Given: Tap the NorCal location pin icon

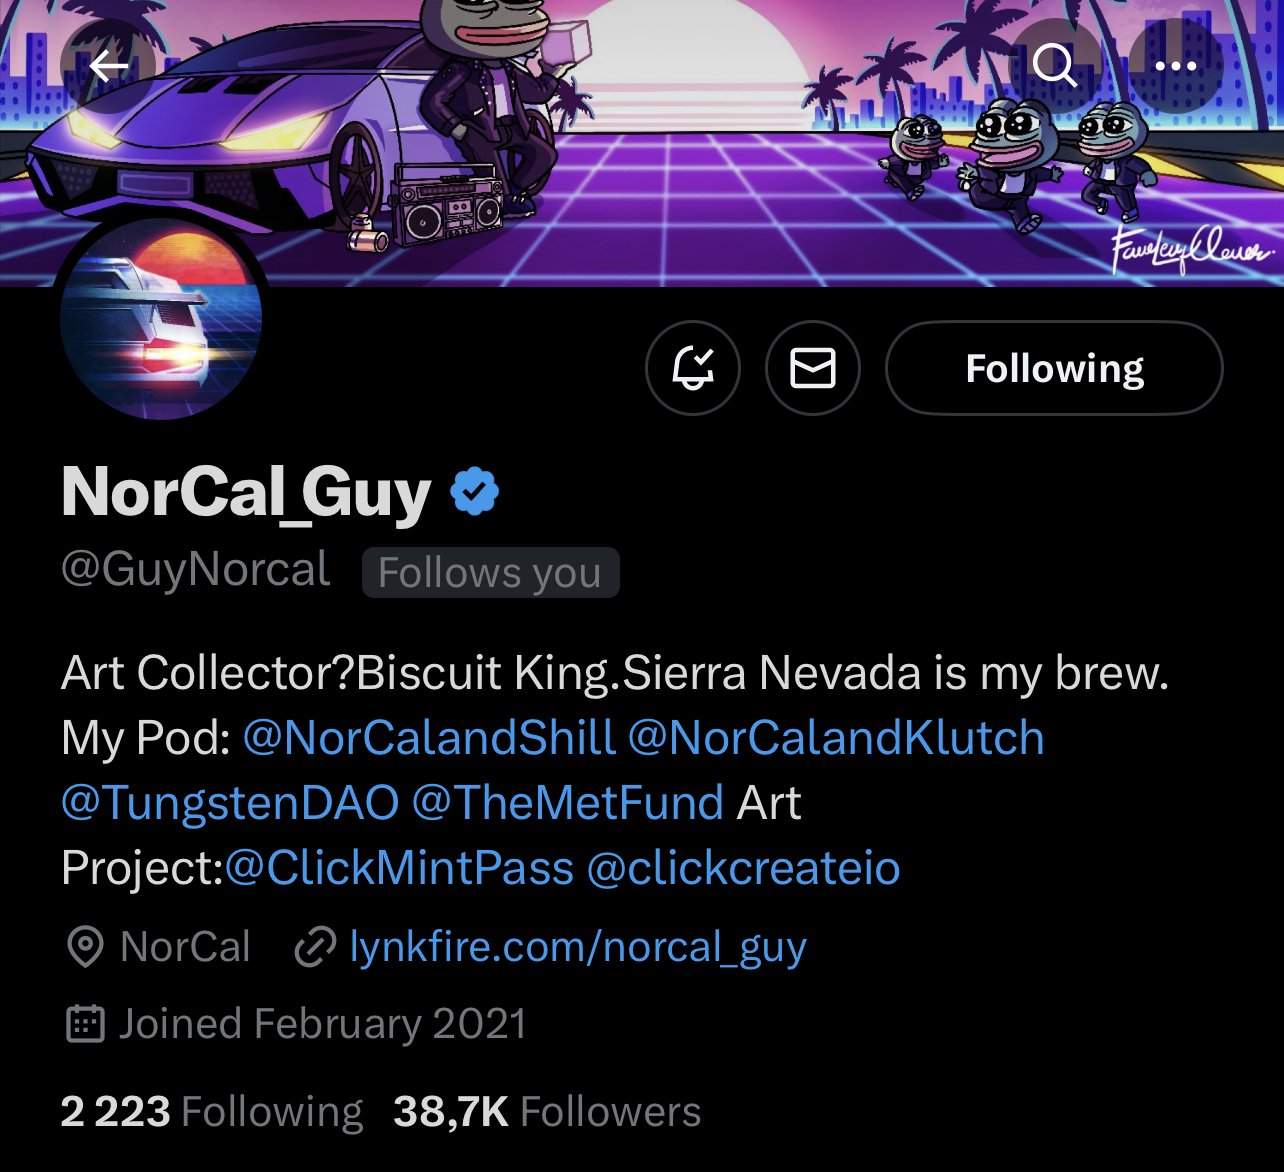Looking at the screenshot, I should pos(85,947).
